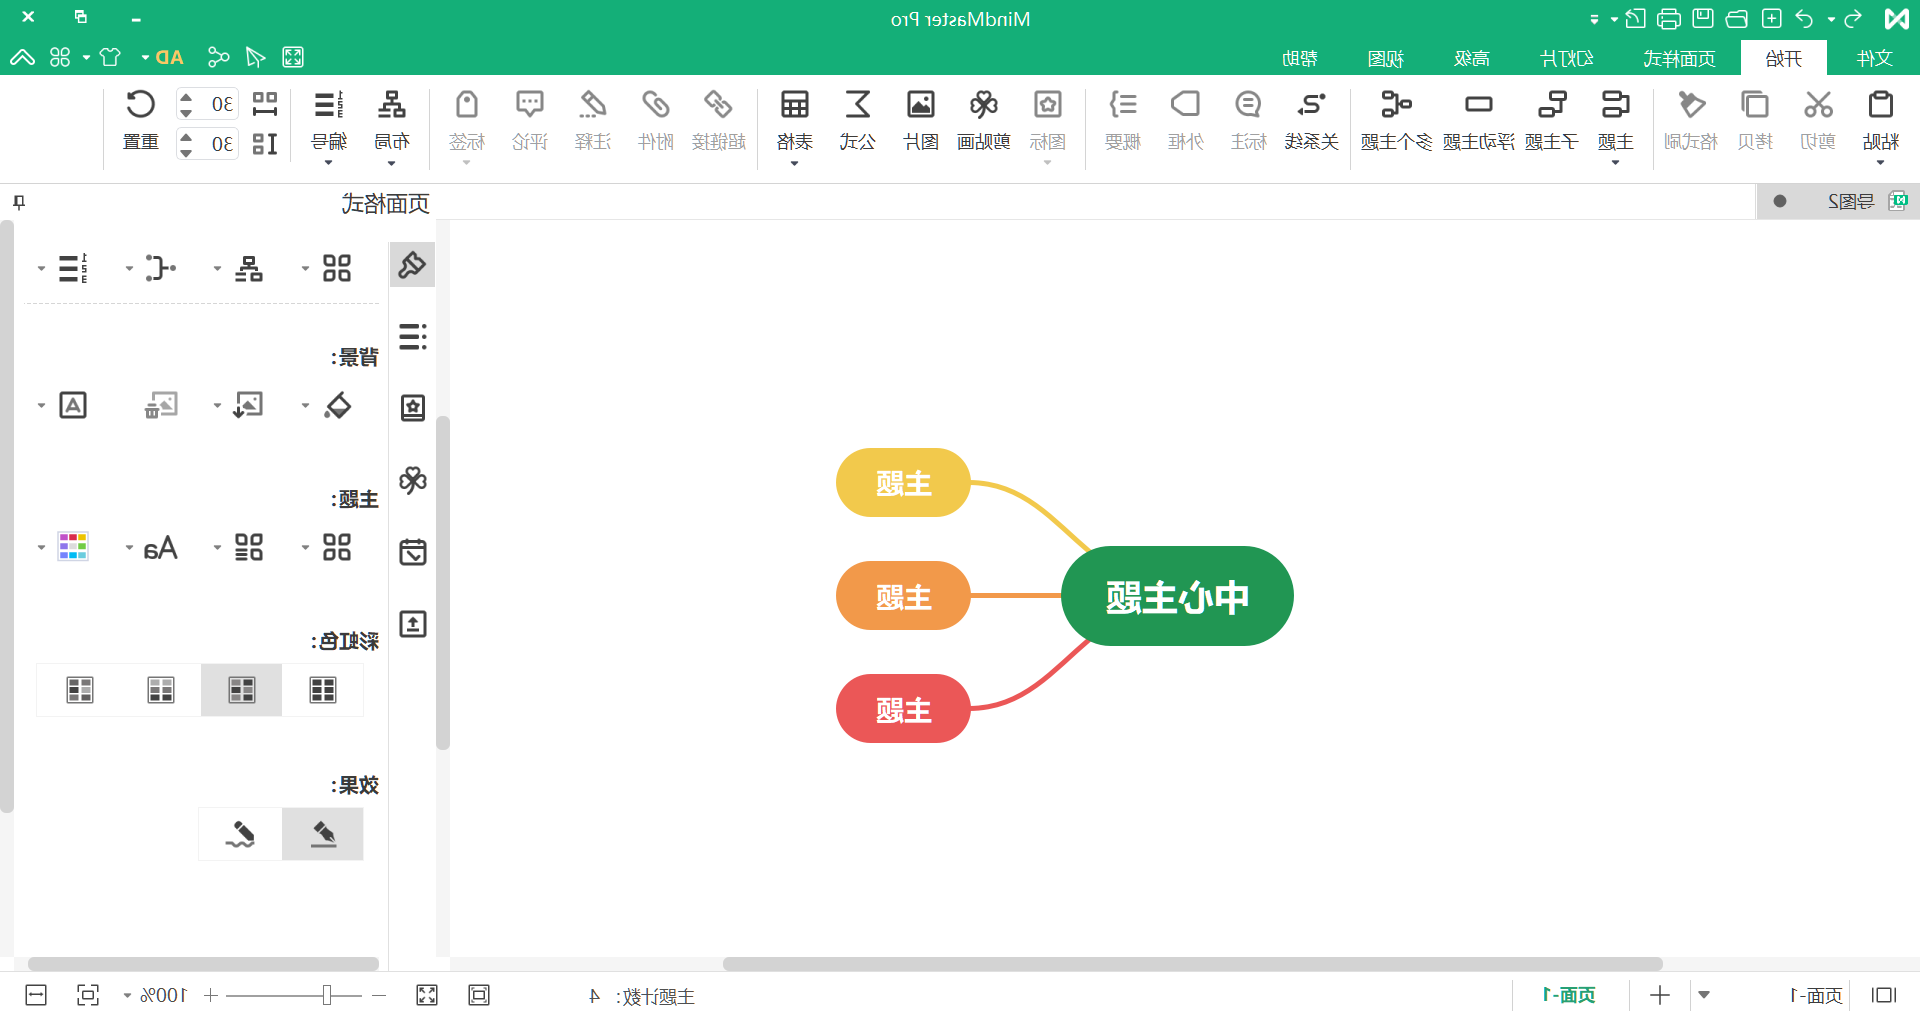The image size is (1920, 1018).
Task: Select the red Topic (主题) node
Action: tap(903, 709)
